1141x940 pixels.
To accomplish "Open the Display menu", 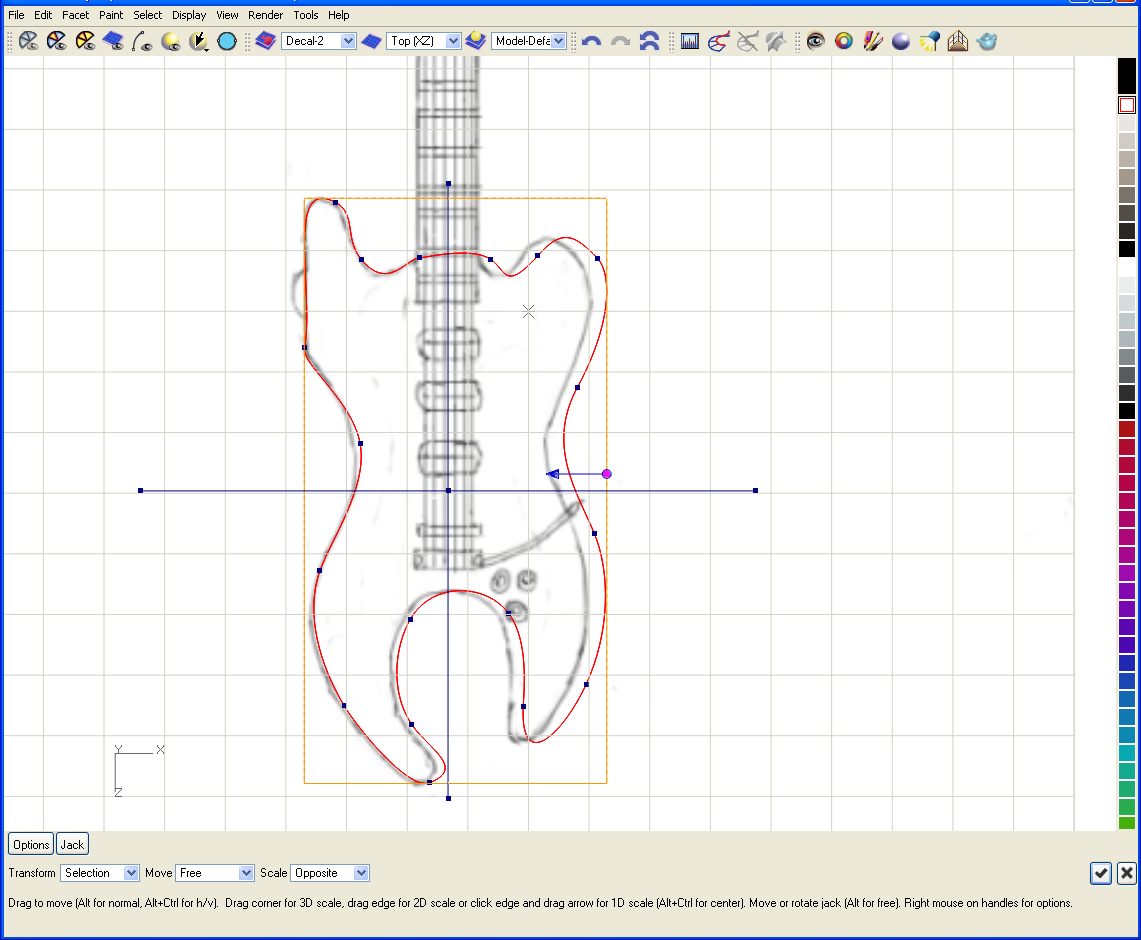I will coord(188,15).
